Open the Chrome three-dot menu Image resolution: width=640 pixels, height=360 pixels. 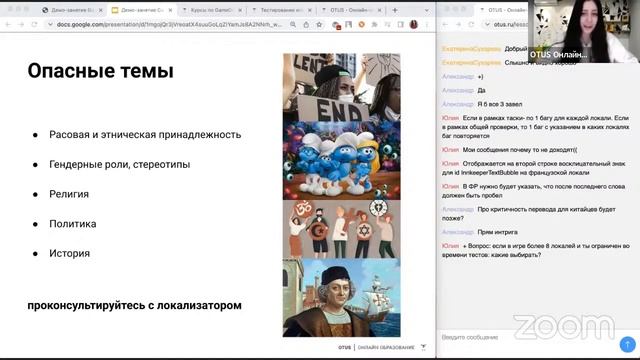(427, 24)
